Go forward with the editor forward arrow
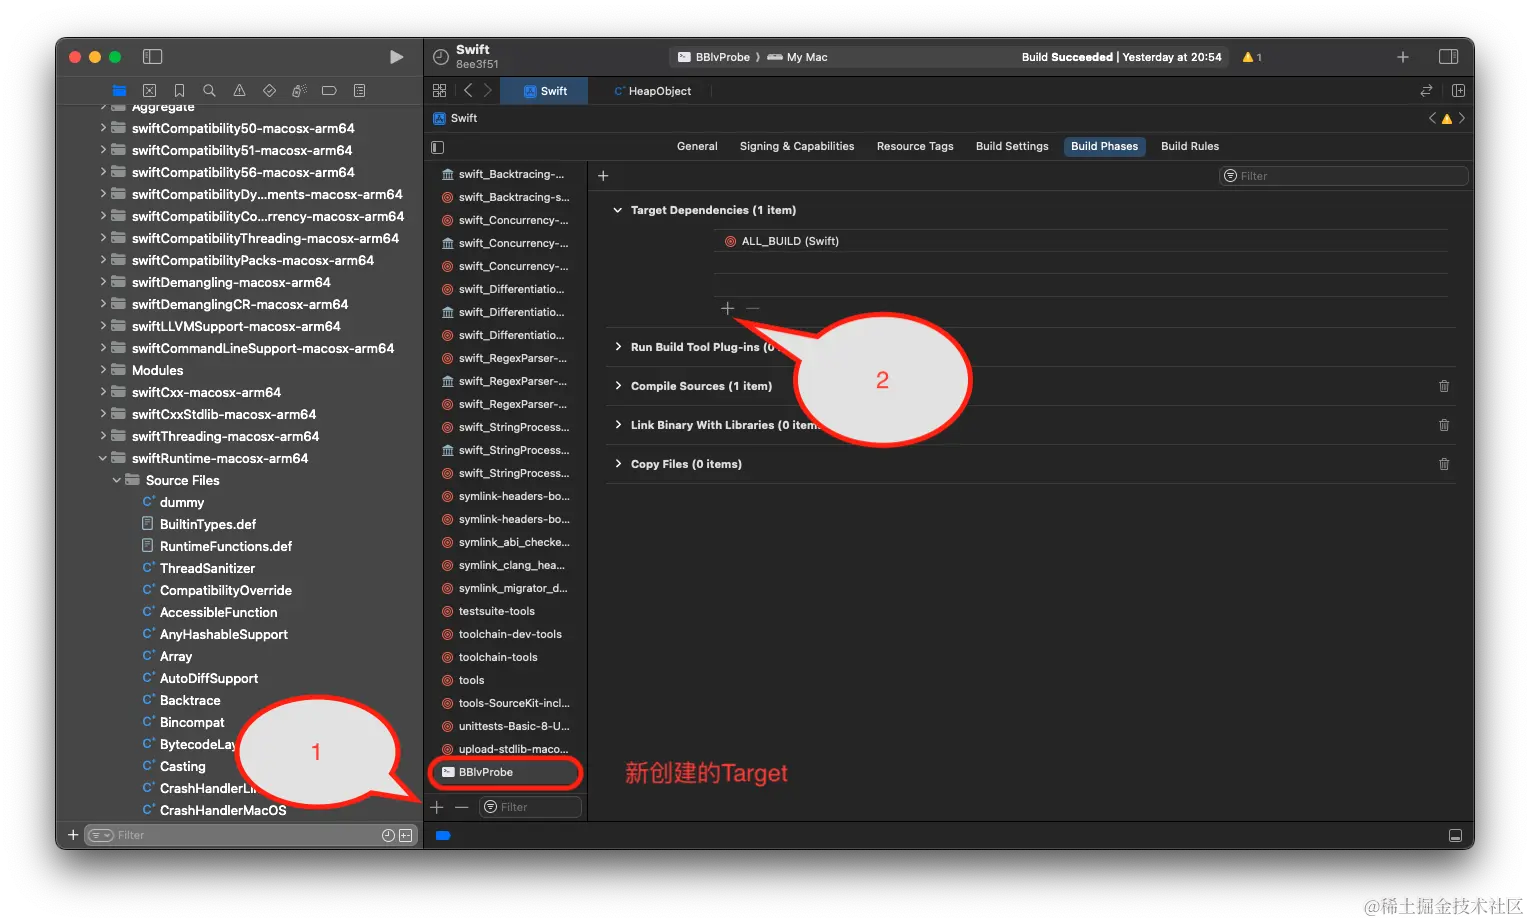1530x923 pixels. (x=488, y=91)
